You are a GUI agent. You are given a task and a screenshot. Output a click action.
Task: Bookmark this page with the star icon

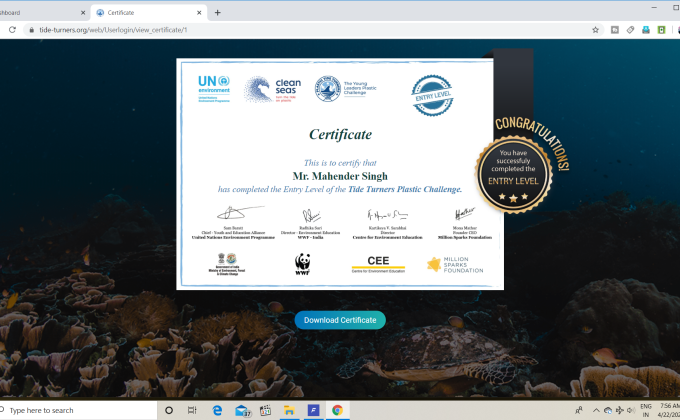click(595, 30)
